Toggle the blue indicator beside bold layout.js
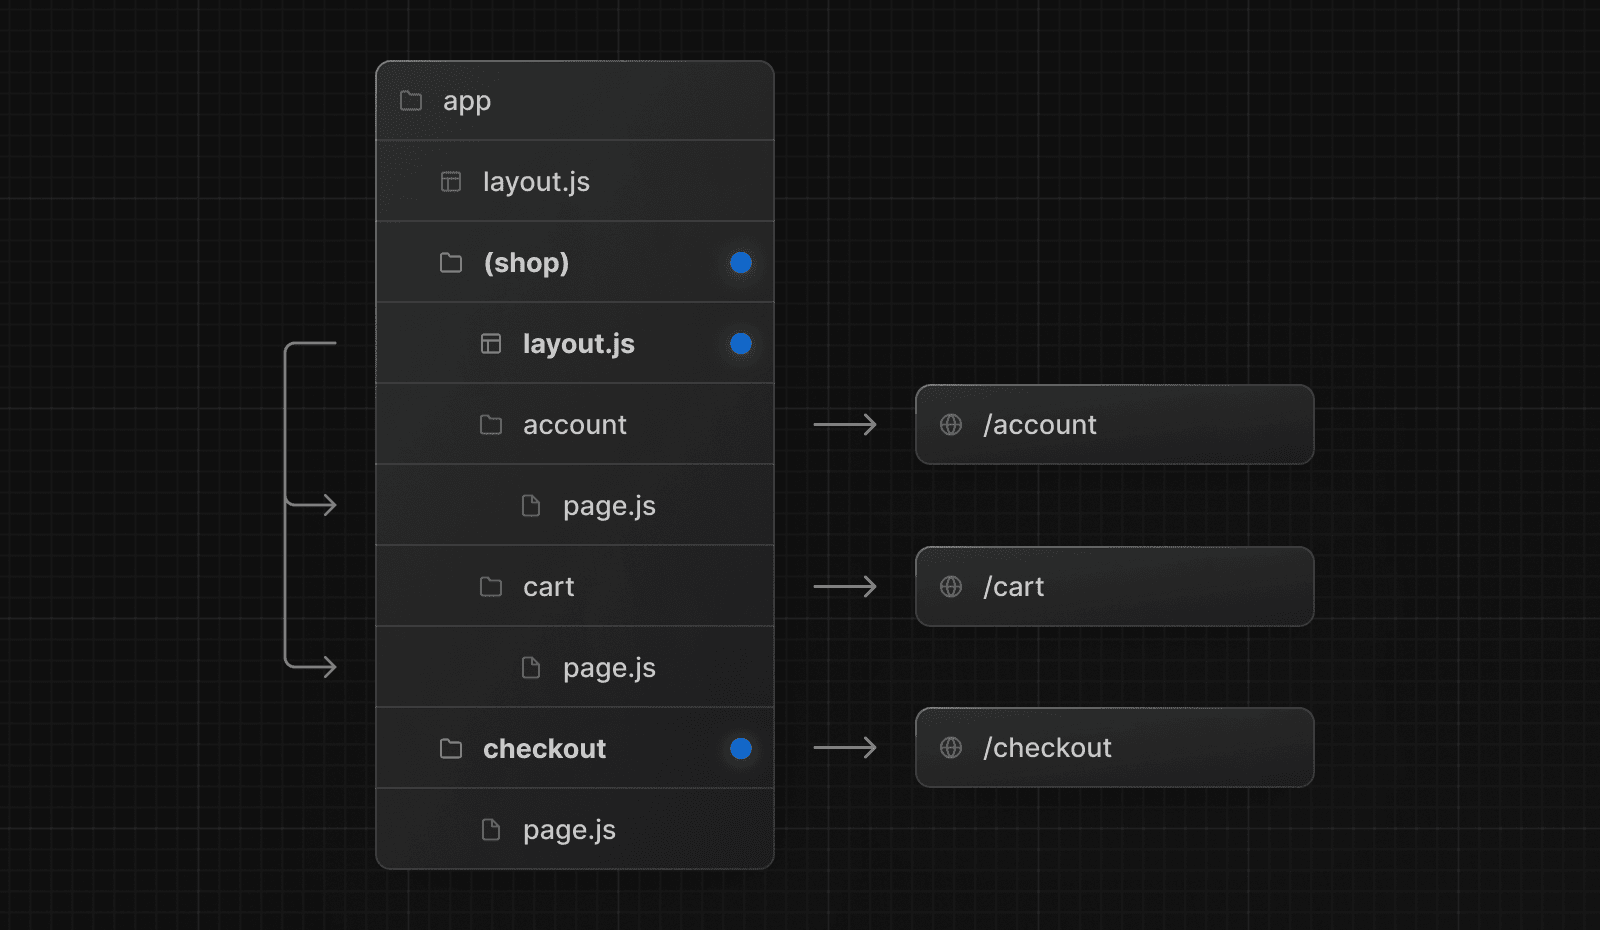The height and width of the screenshot is (930, 1600). 740,343
